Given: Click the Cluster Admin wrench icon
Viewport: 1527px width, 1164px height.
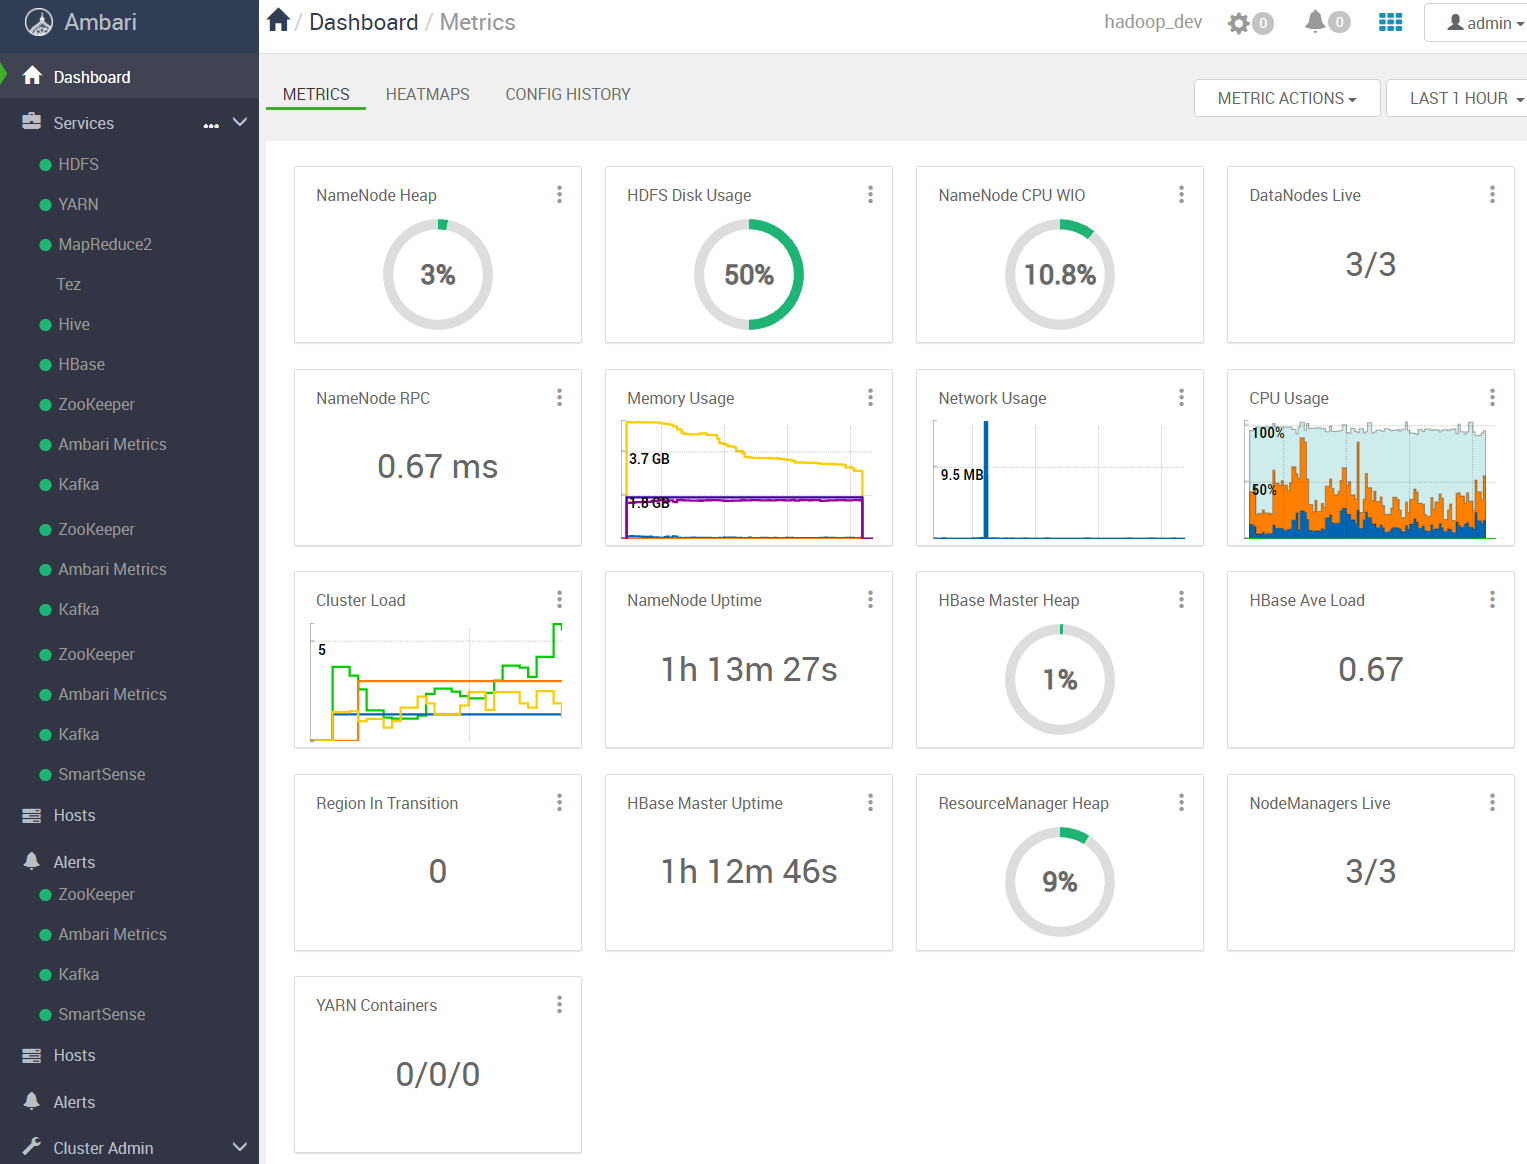Looking at the screenshot, I should [32, 1147].
